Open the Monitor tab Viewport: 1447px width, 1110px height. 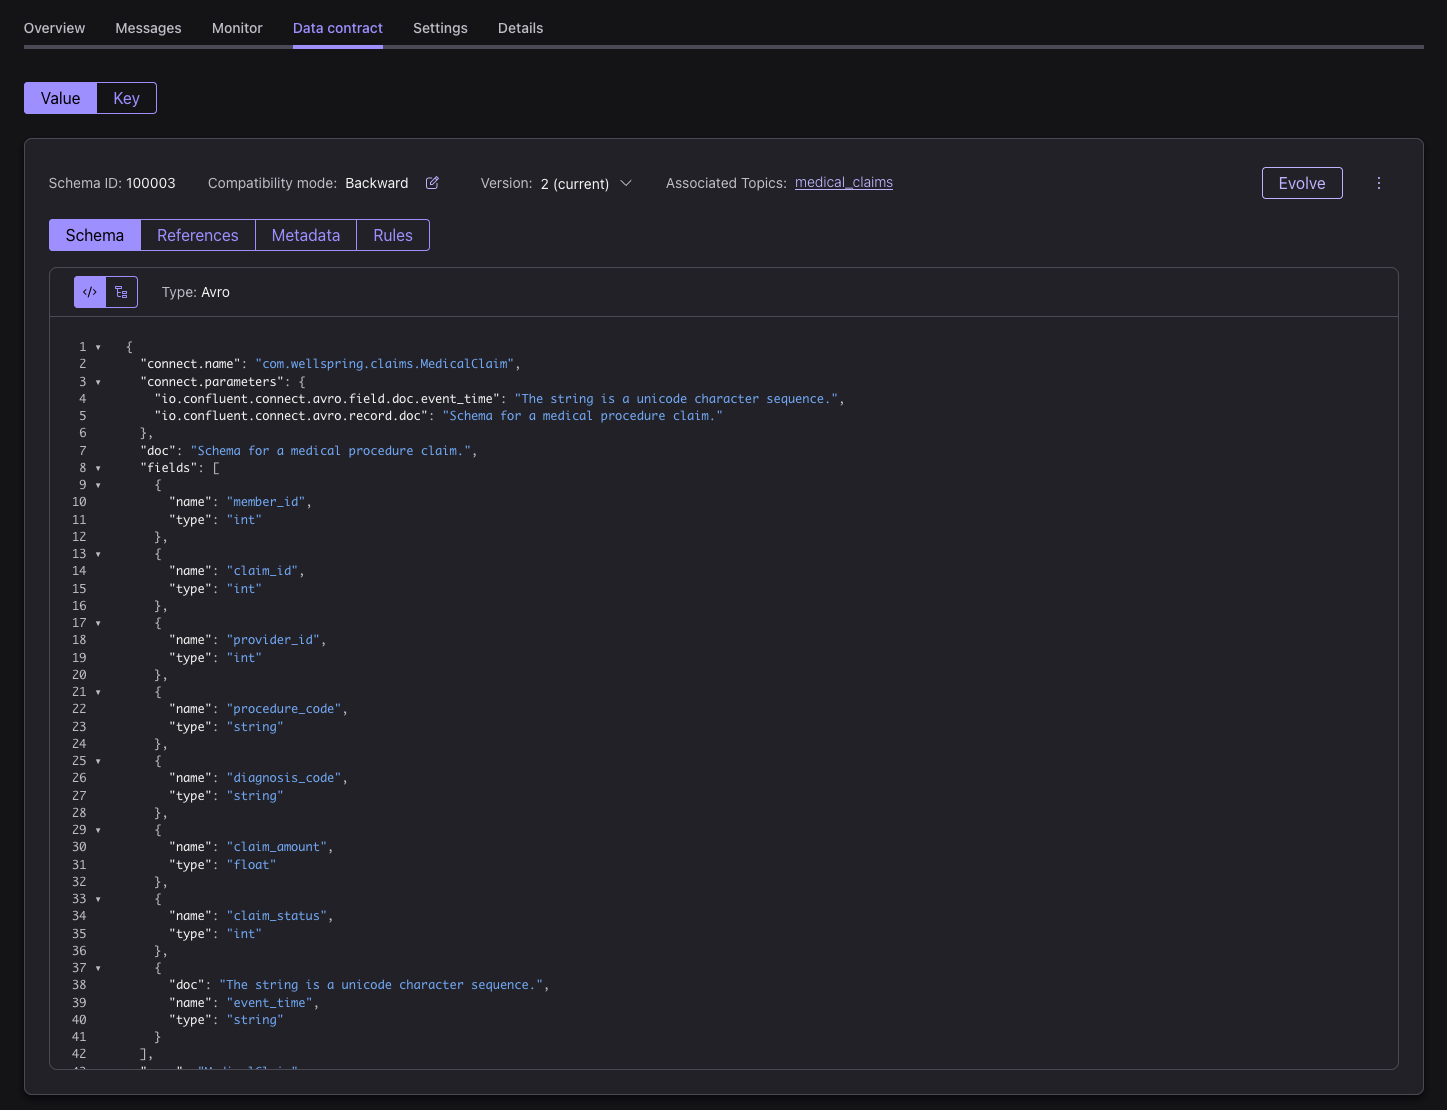coord(237,28)
